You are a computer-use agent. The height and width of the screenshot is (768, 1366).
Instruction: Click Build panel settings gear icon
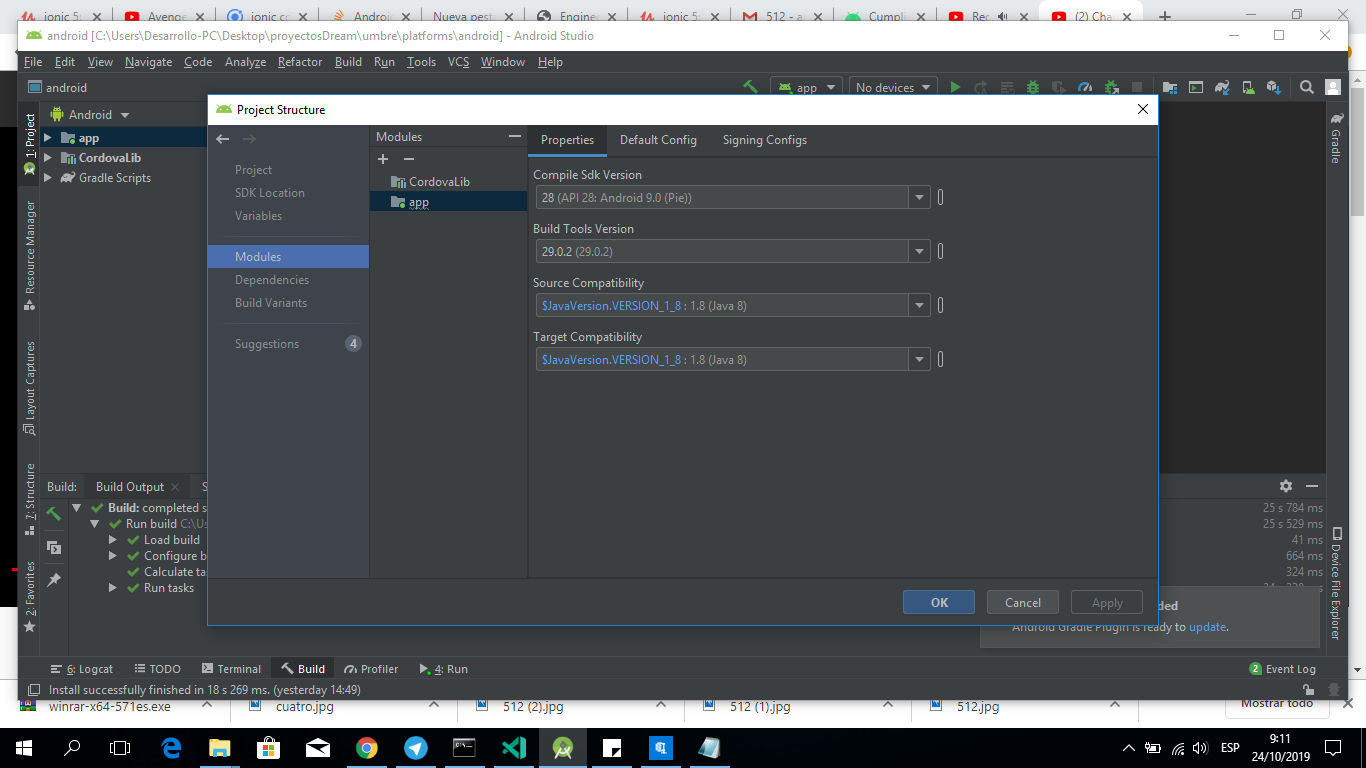coord(1286,486)
